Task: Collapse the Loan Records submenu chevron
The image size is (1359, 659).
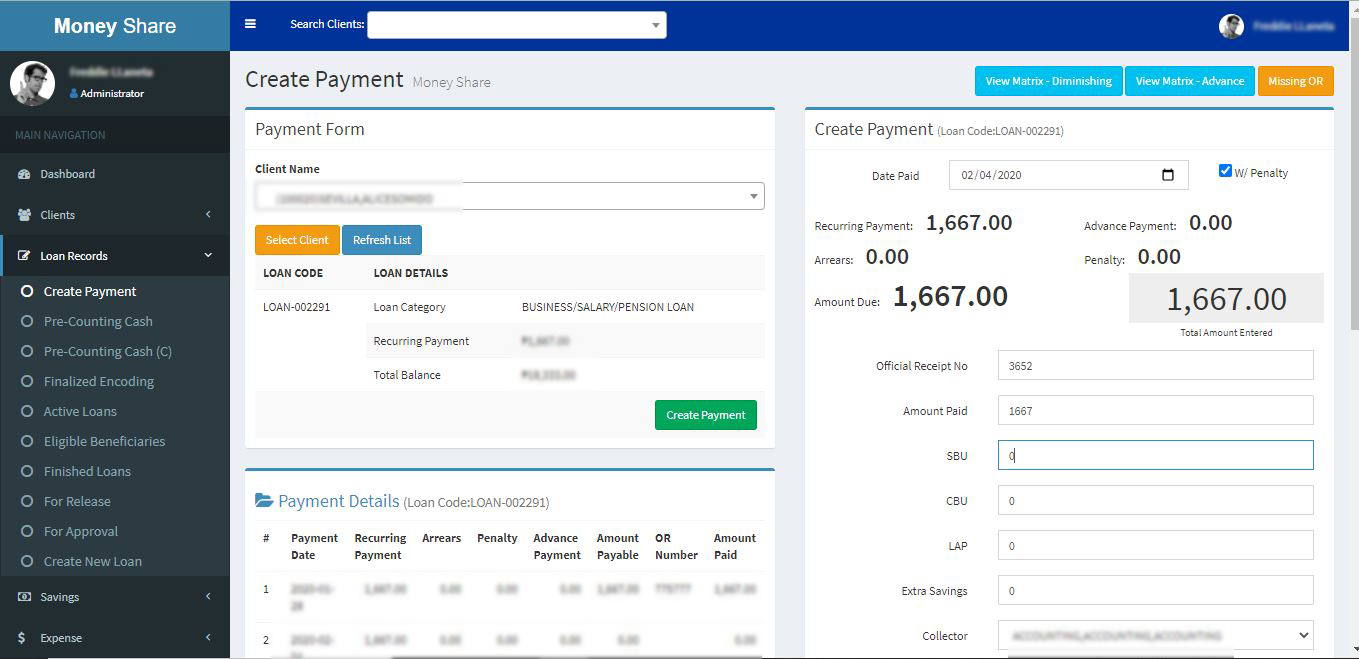Action: click(x=208, y=256)
